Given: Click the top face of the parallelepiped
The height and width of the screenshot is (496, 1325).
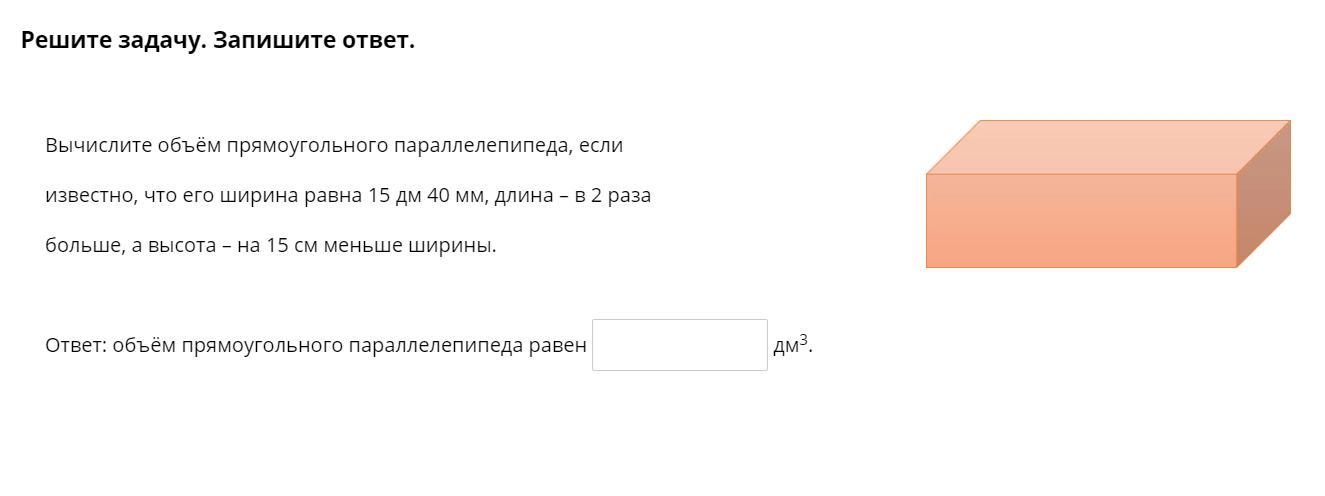Looking at the screenshot, I should click(1107, 147).
